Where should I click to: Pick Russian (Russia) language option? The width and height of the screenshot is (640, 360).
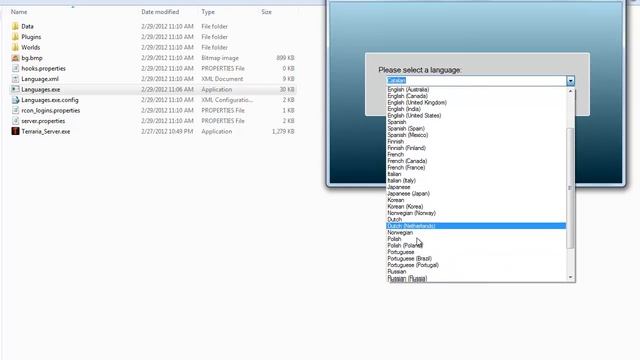click(x=407, y=278)
